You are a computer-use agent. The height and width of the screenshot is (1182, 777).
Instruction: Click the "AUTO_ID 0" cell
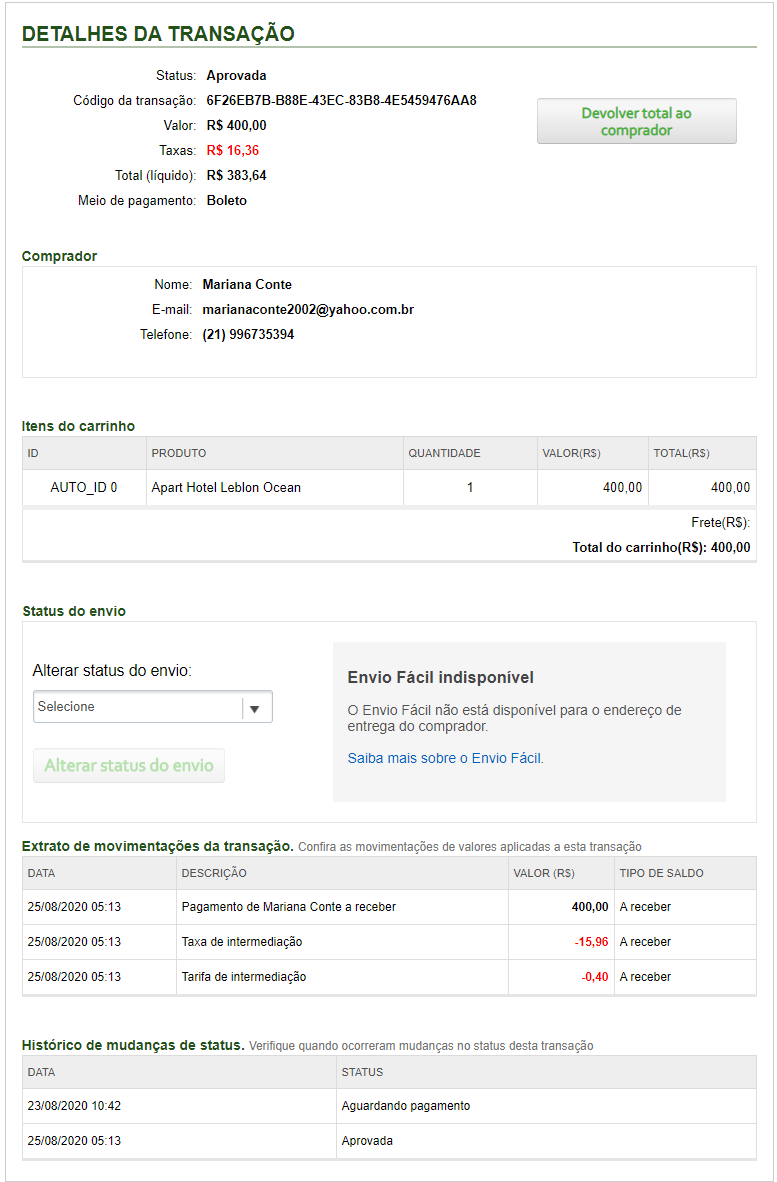(x=84, y=488)
